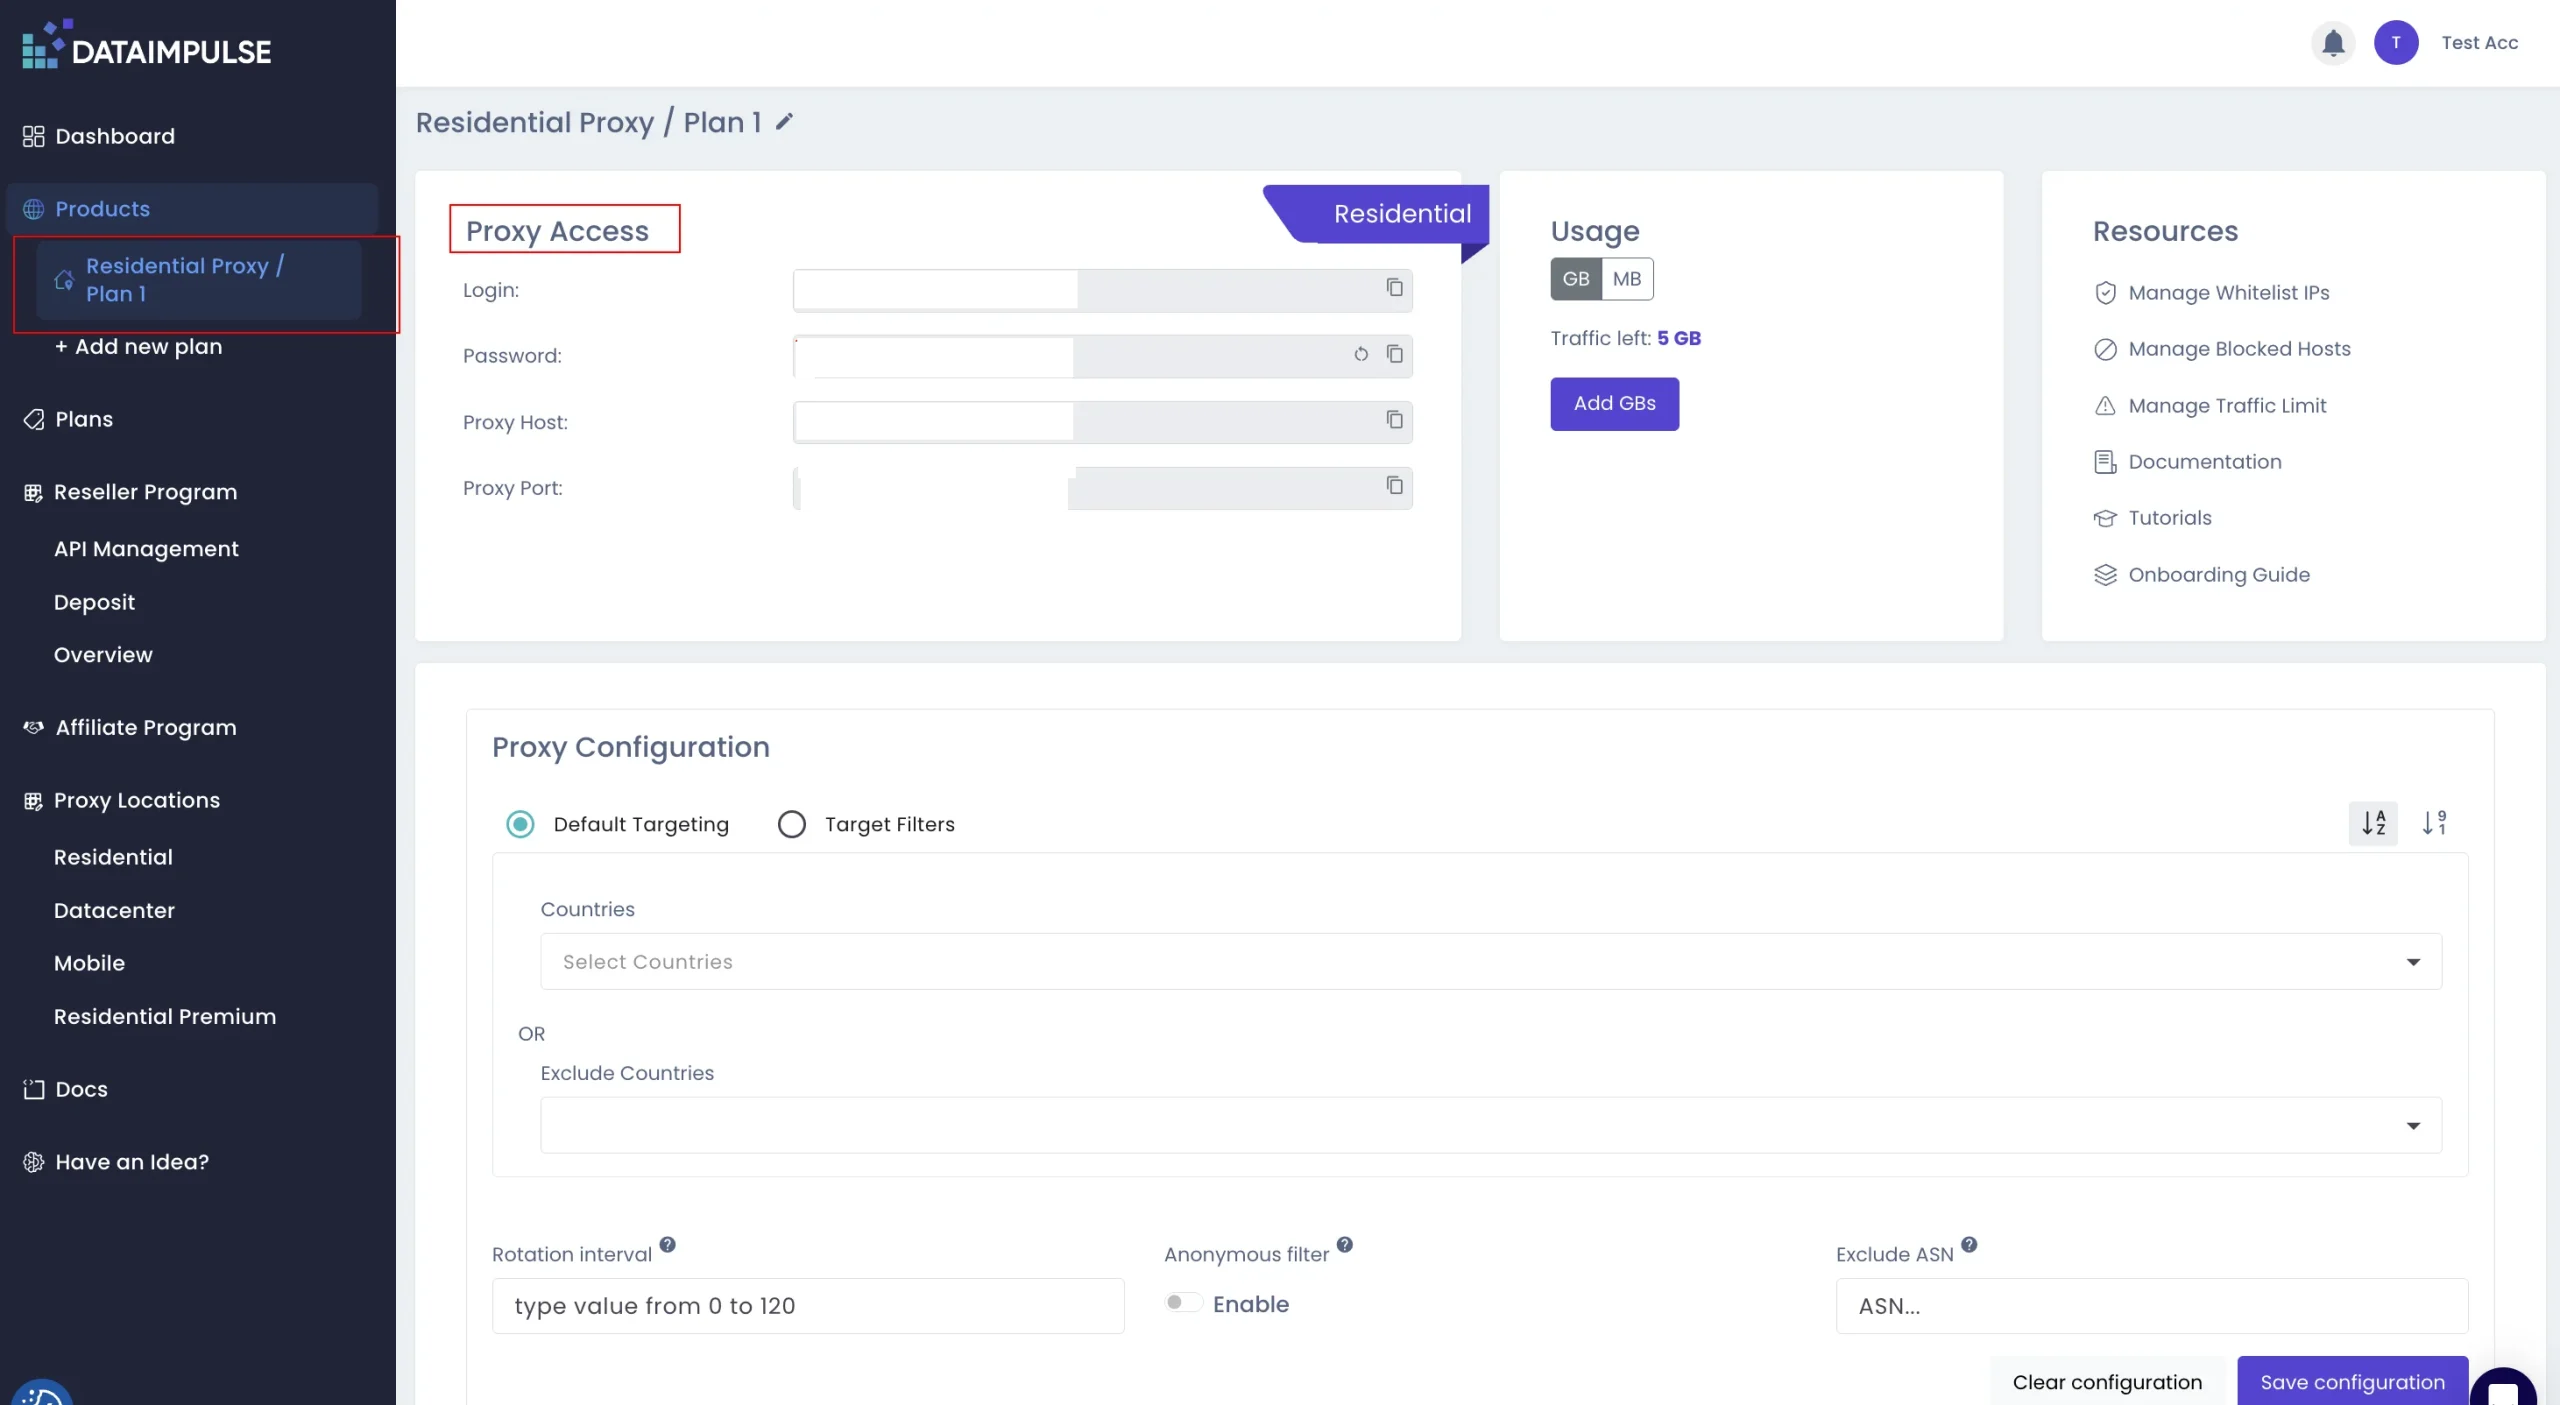Copy the Password value
The width and height of the screenshot is (2560, 1405).
[x=1394, y=354]
